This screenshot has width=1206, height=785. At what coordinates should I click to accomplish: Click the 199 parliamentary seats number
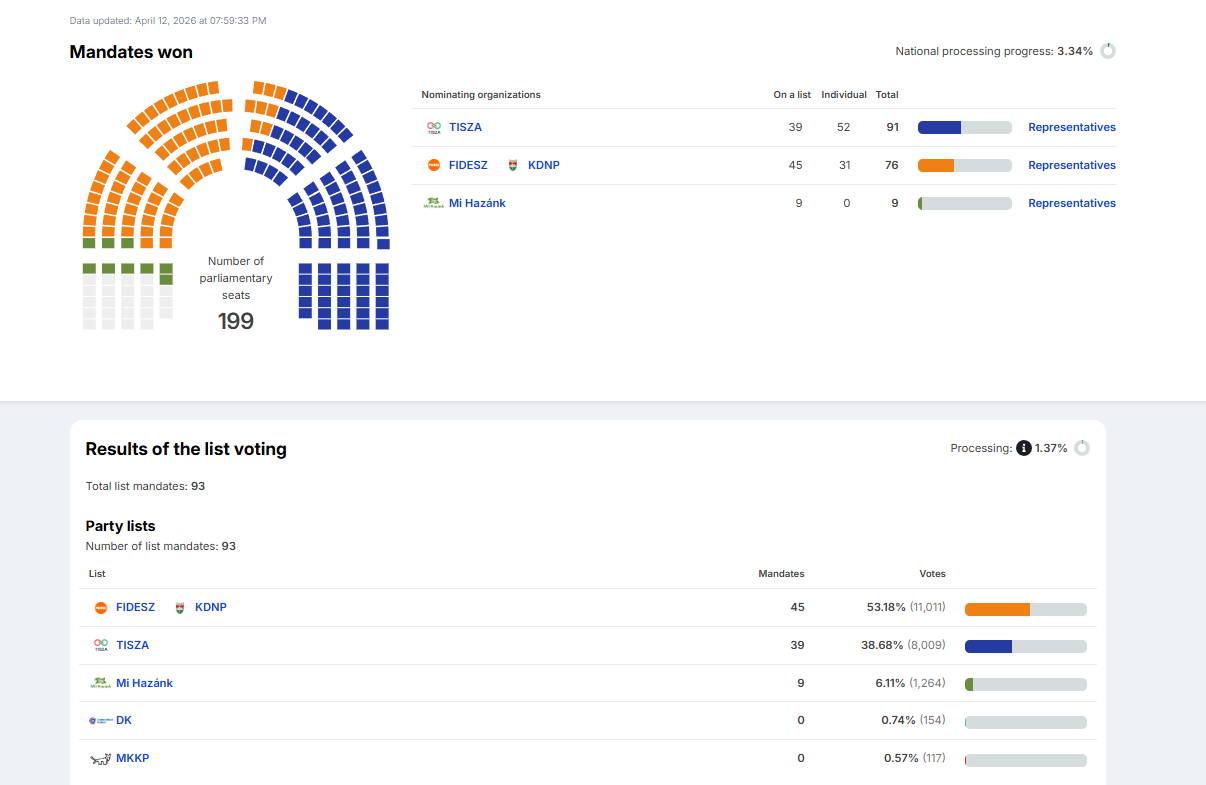(x=236, y=321)
